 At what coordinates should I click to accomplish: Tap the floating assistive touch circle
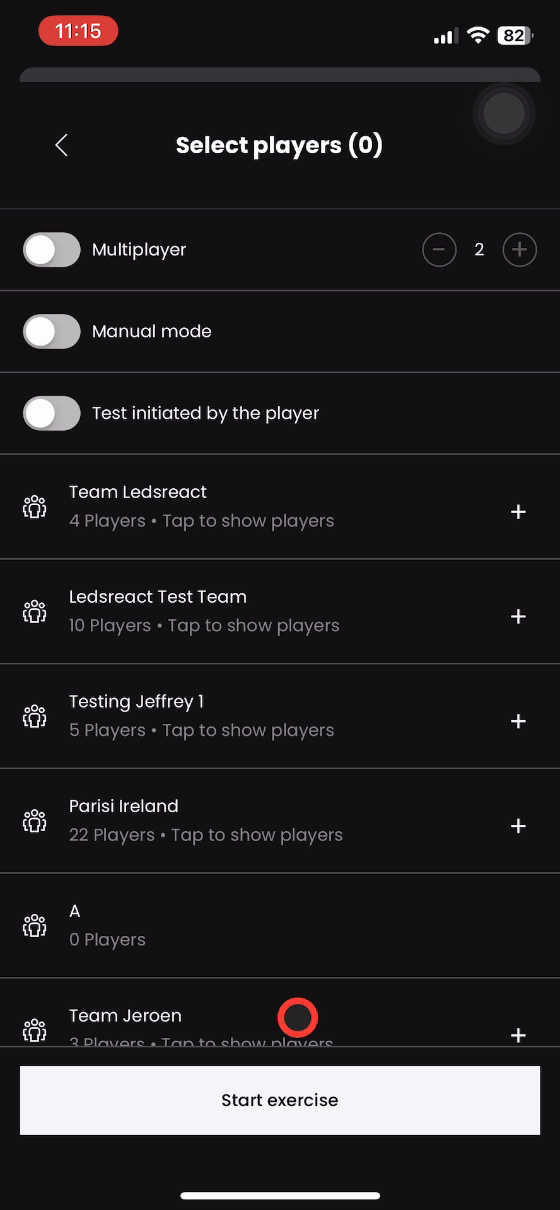point(504,114)
